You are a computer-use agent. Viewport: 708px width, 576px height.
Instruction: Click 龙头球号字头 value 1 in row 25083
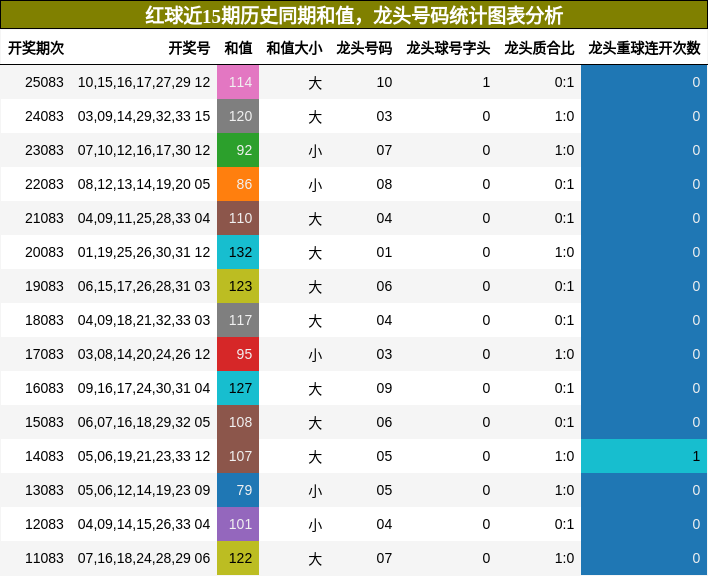[486, 82]
